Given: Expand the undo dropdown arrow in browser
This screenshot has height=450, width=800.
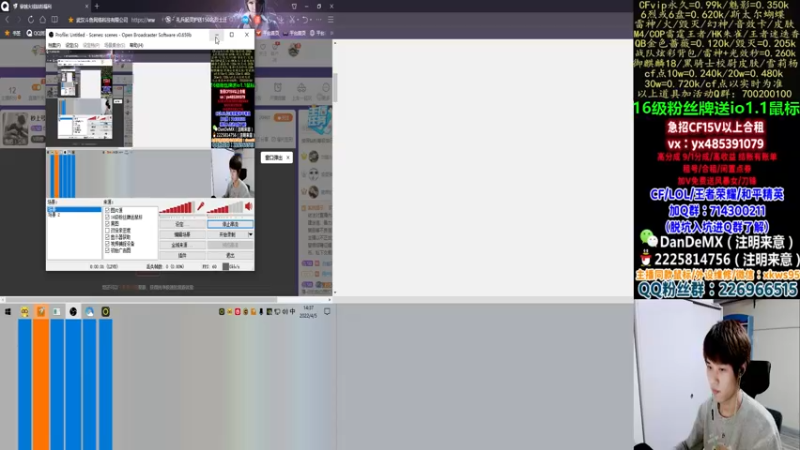Looking at the screenshot, I should point(310,20).
